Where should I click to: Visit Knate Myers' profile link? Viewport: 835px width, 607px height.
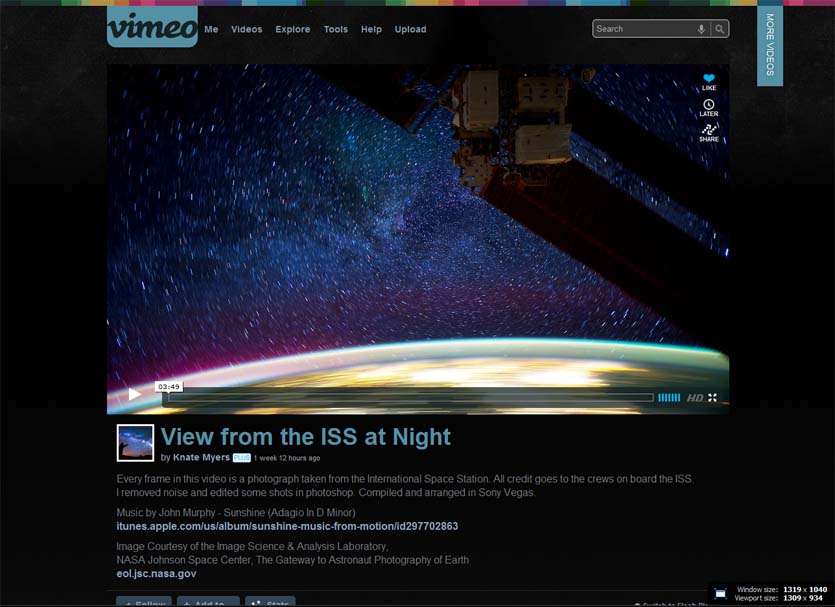[x=201, y=457]
